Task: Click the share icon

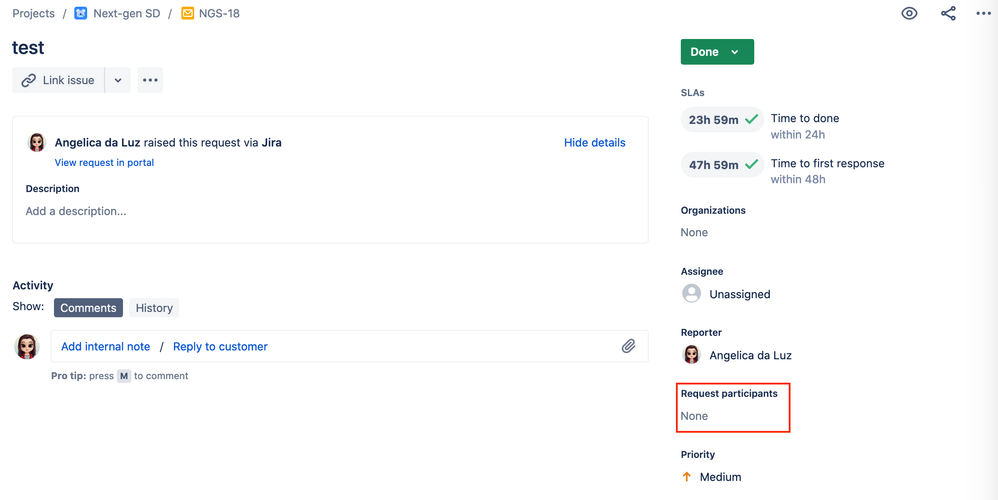Action: [x=948, y=13]
